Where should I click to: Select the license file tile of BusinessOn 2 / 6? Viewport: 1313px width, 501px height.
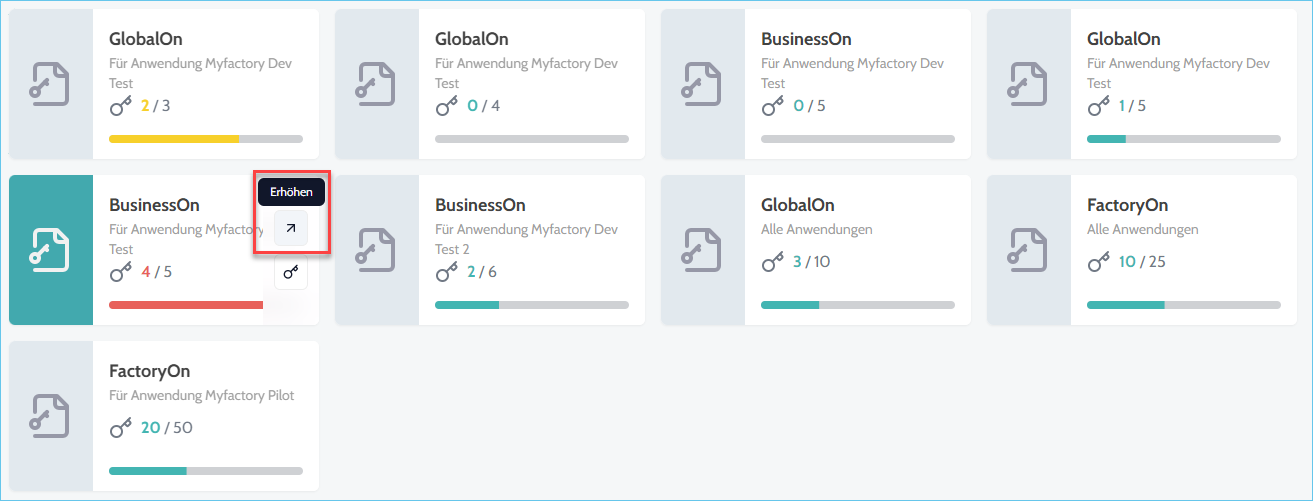(x=377, y=250)
